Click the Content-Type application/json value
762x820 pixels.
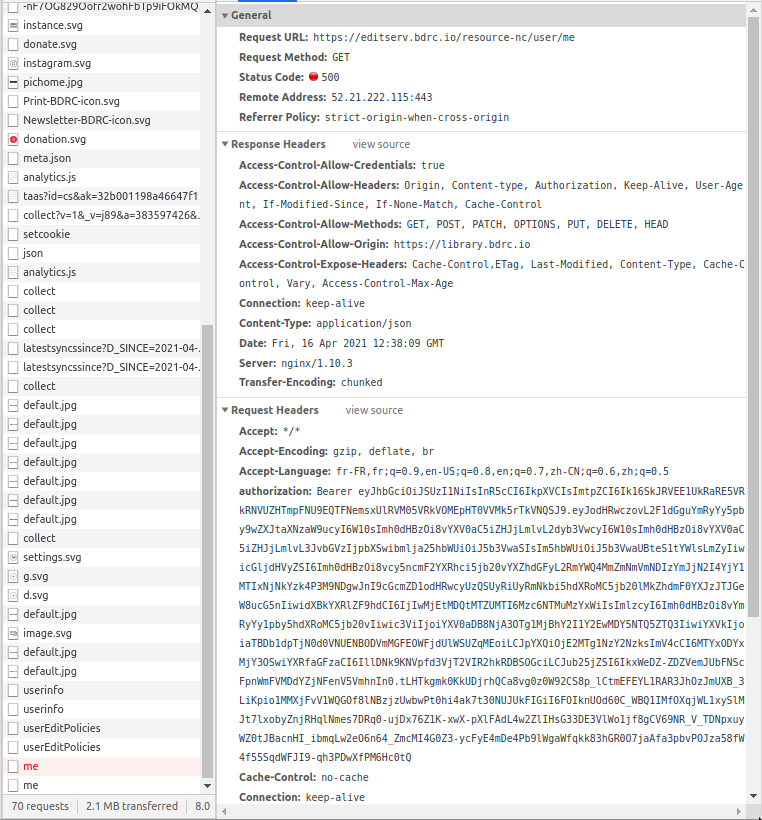coord(363,323)
